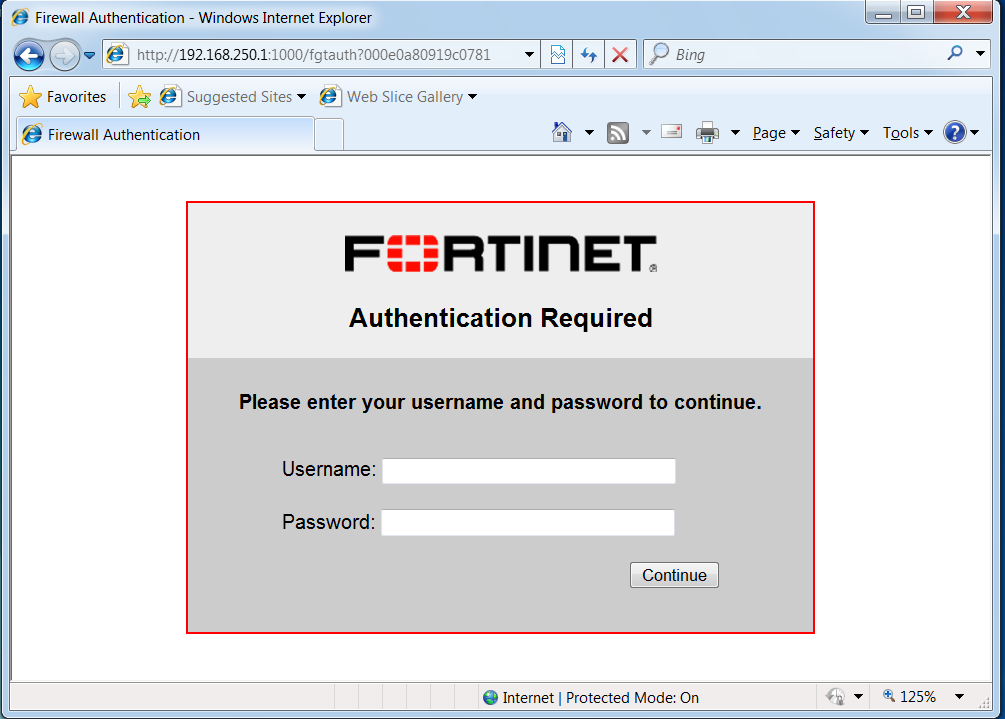Expand the Print options dropdown arrow
The width and height of the screenshot is (1005, 719).
(x=735, y=133)
